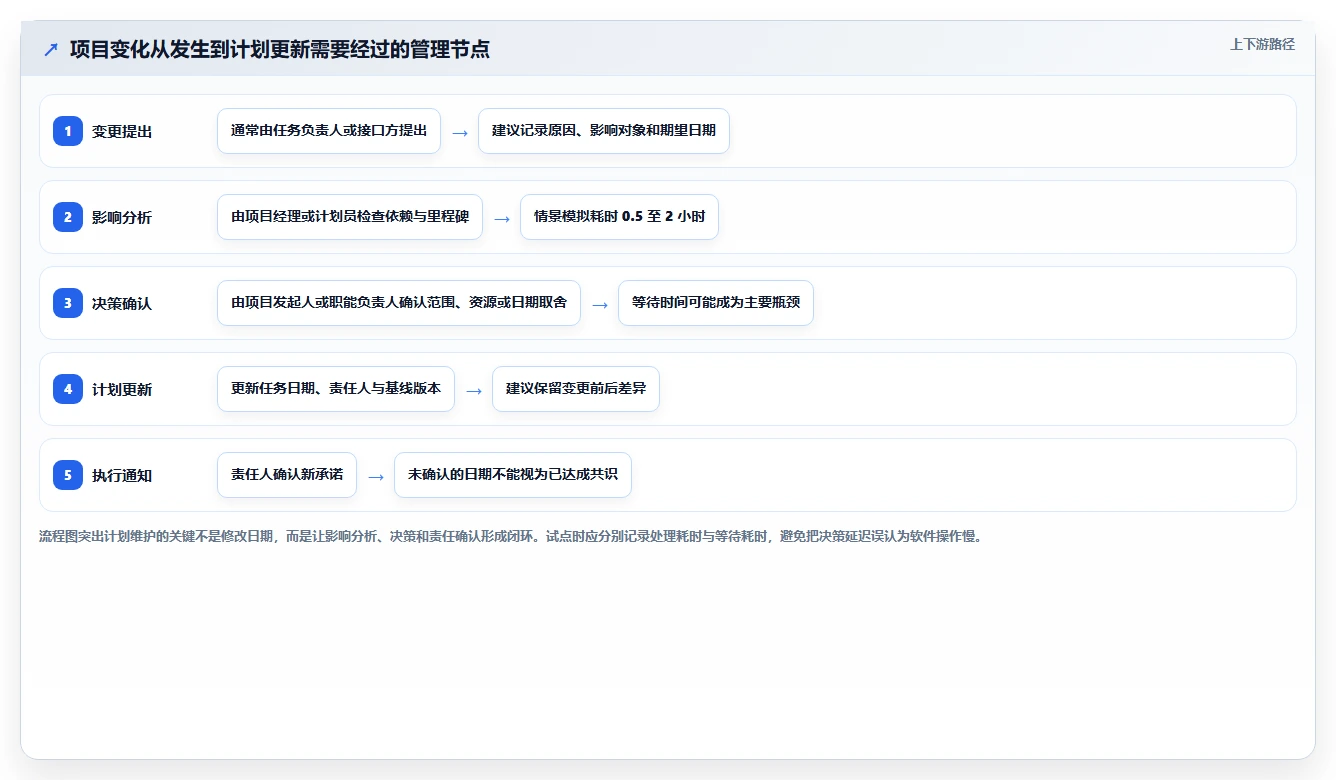Click step number badge 5
This screenshot has width=1336, height=780.
[x=68, y=475]
